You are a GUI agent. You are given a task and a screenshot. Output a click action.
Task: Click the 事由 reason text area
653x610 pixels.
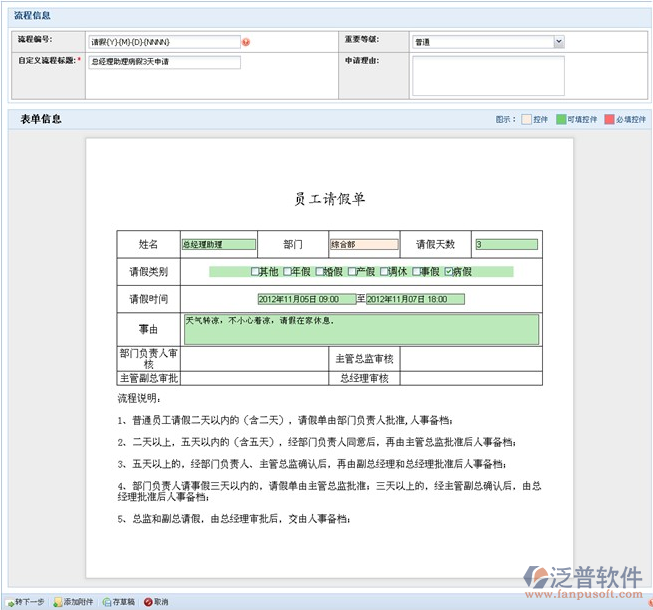coord(360,329)
